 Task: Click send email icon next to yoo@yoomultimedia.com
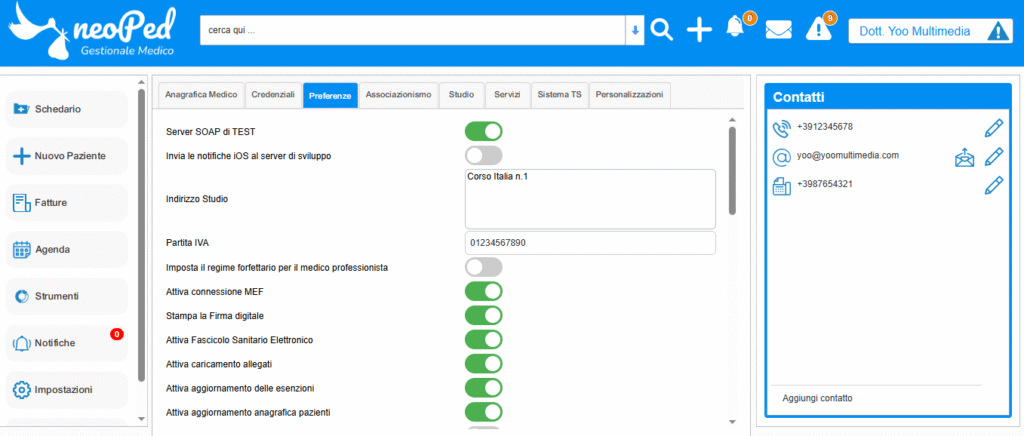click(964, 157)
